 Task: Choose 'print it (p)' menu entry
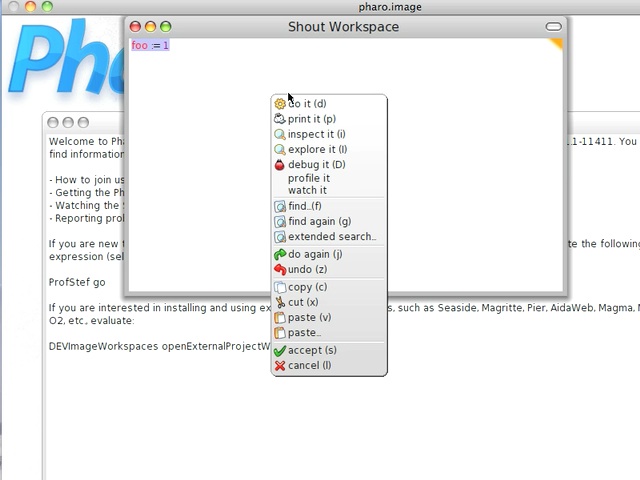coord(329,119)
